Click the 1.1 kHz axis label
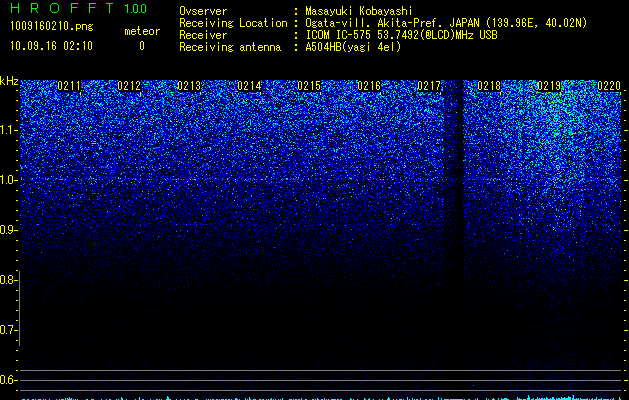This screenshot has width=629, height=400. click(x=9, y=130)
